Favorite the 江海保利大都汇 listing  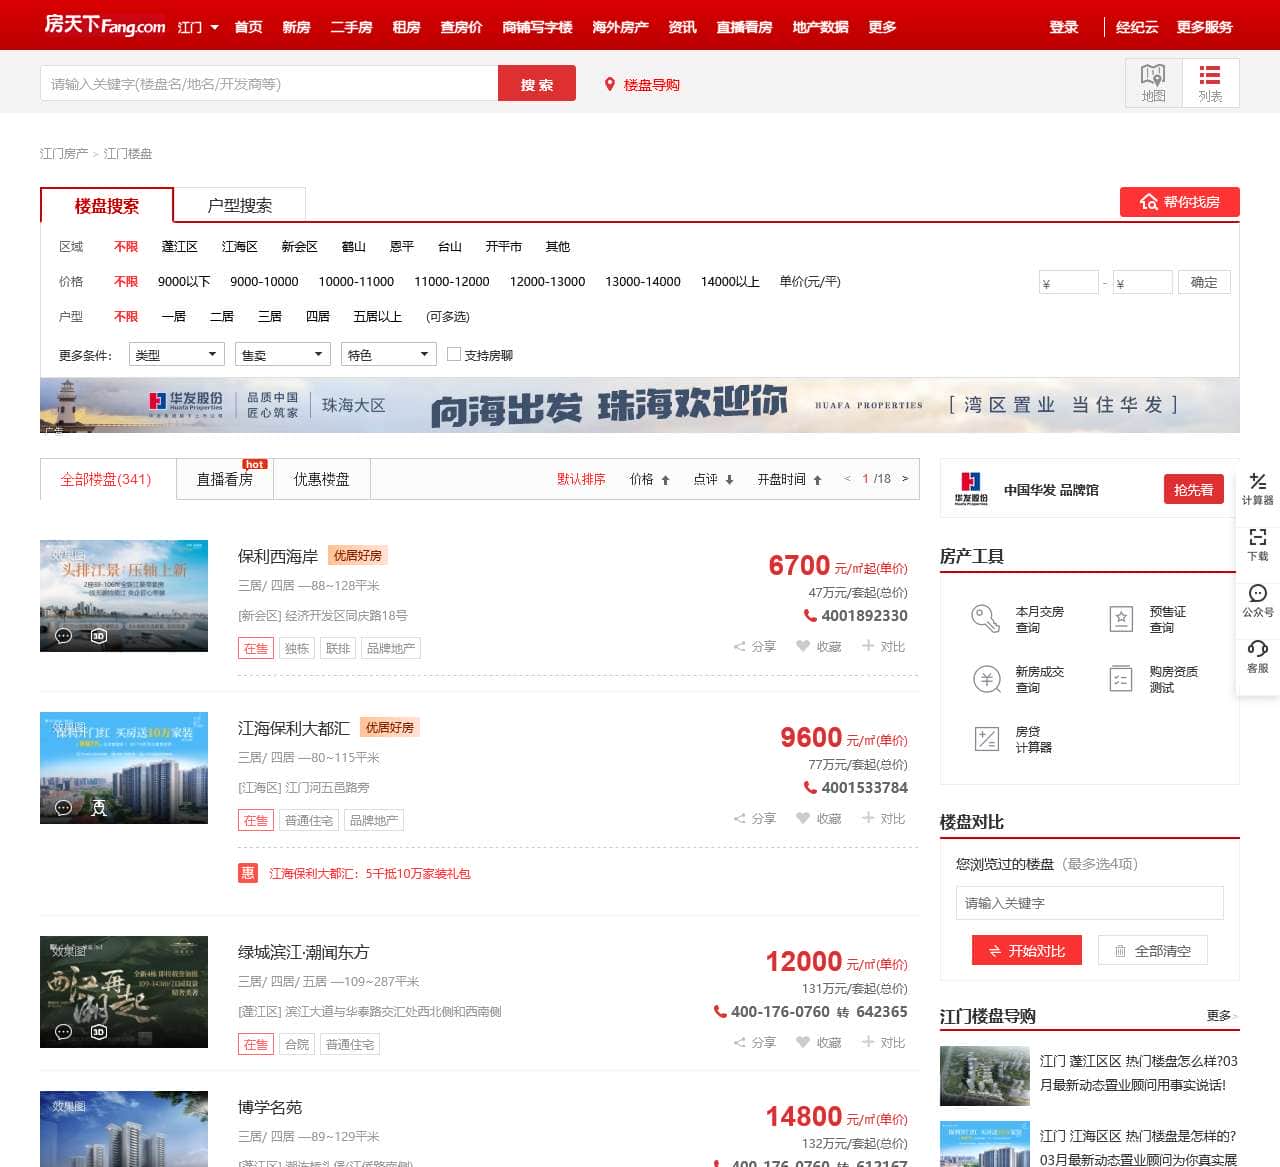tap(819, 818)
